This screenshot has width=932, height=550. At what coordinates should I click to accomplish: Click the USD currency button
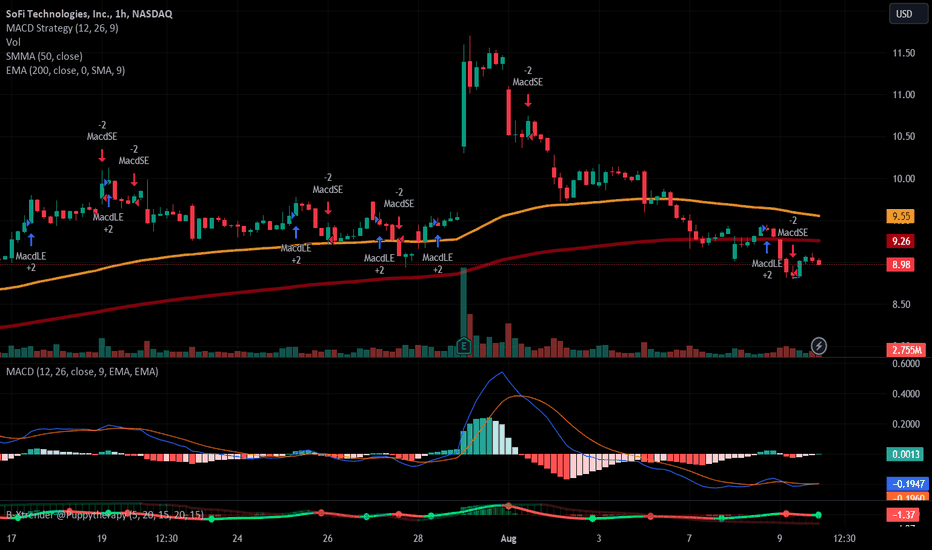[908, 14]
